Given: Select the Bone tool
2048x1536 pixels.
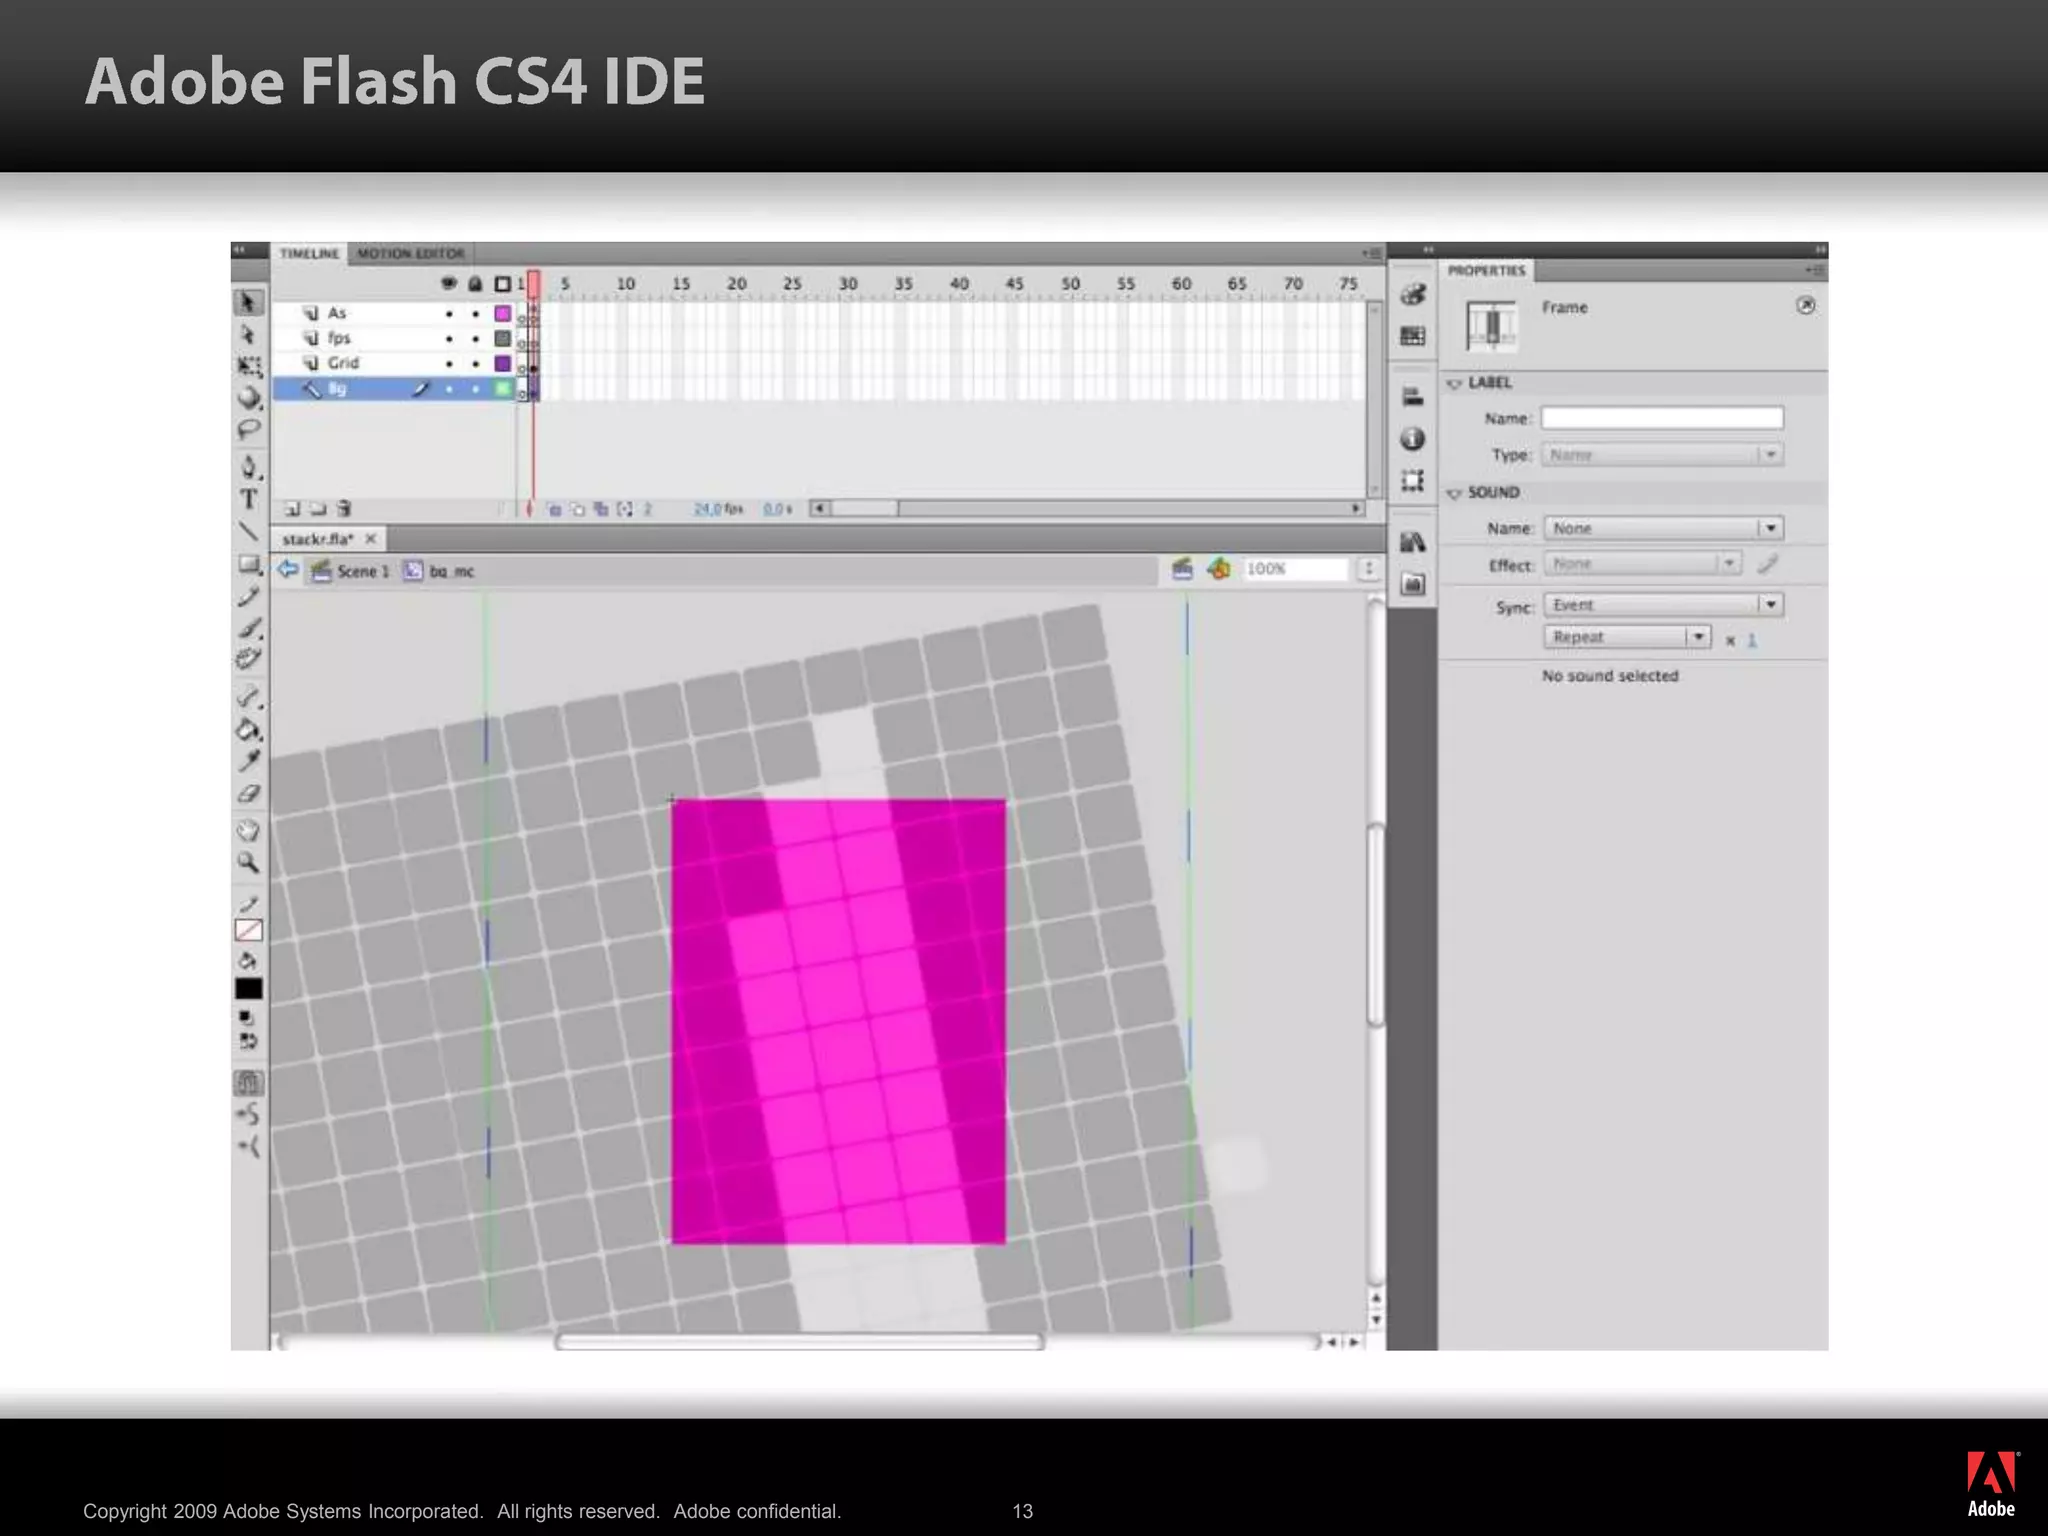Looking at the screenshot, I should pos(249,696).
